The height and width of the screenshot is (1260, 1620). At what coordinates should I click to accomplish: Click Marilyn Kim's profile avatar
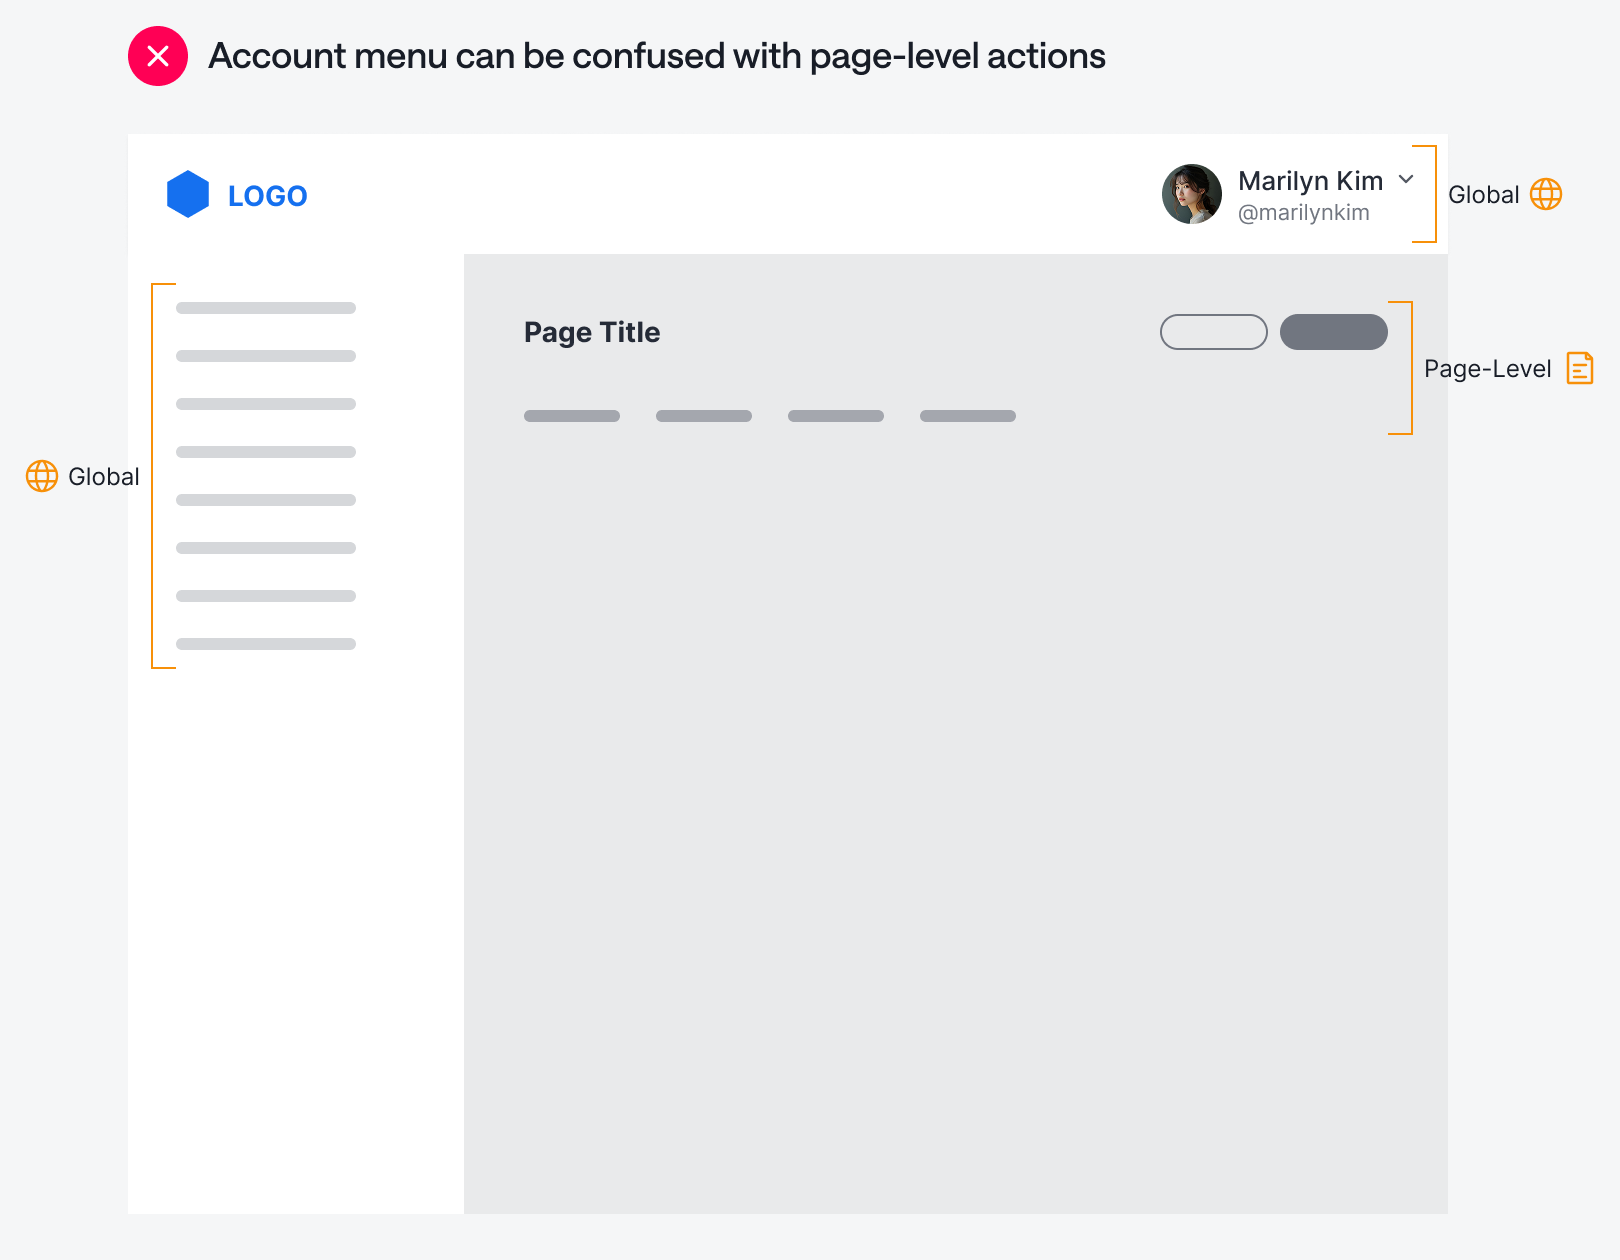pyautogui.click(x=1192, y=194)
